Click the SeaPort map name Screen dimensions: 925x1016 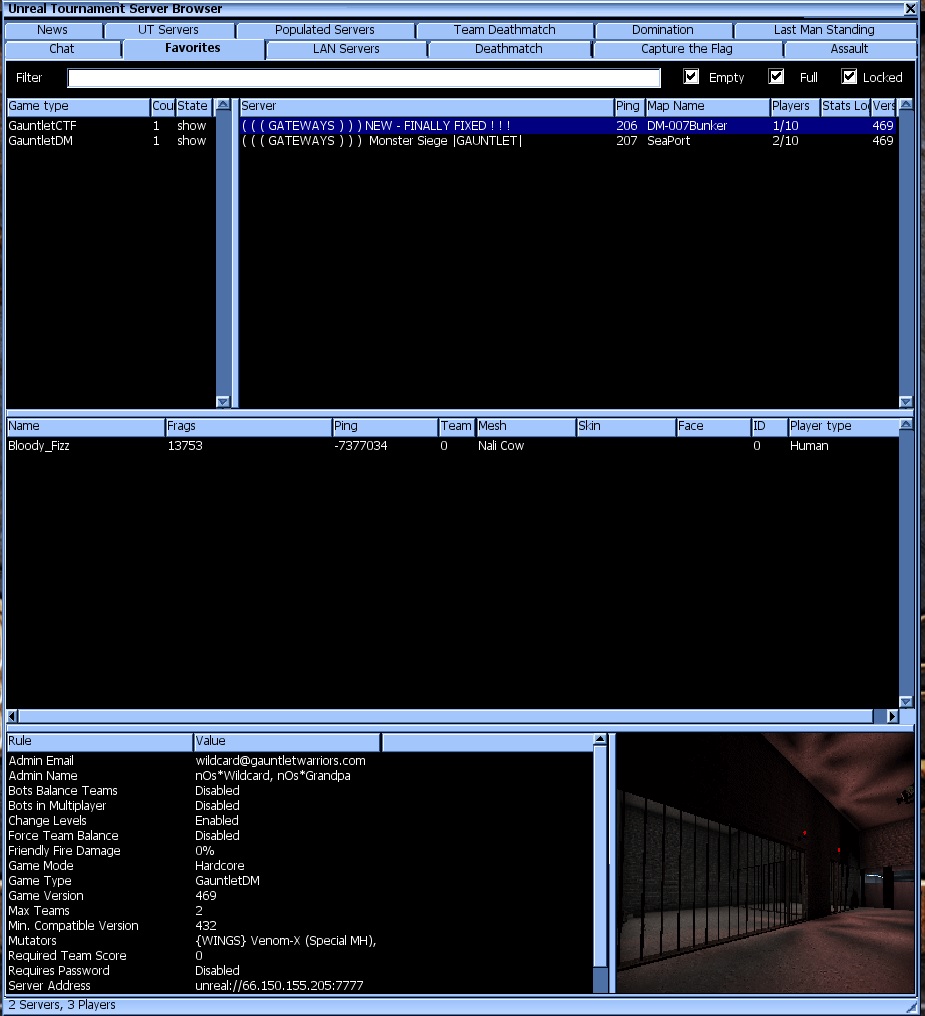tap(668, 141)
